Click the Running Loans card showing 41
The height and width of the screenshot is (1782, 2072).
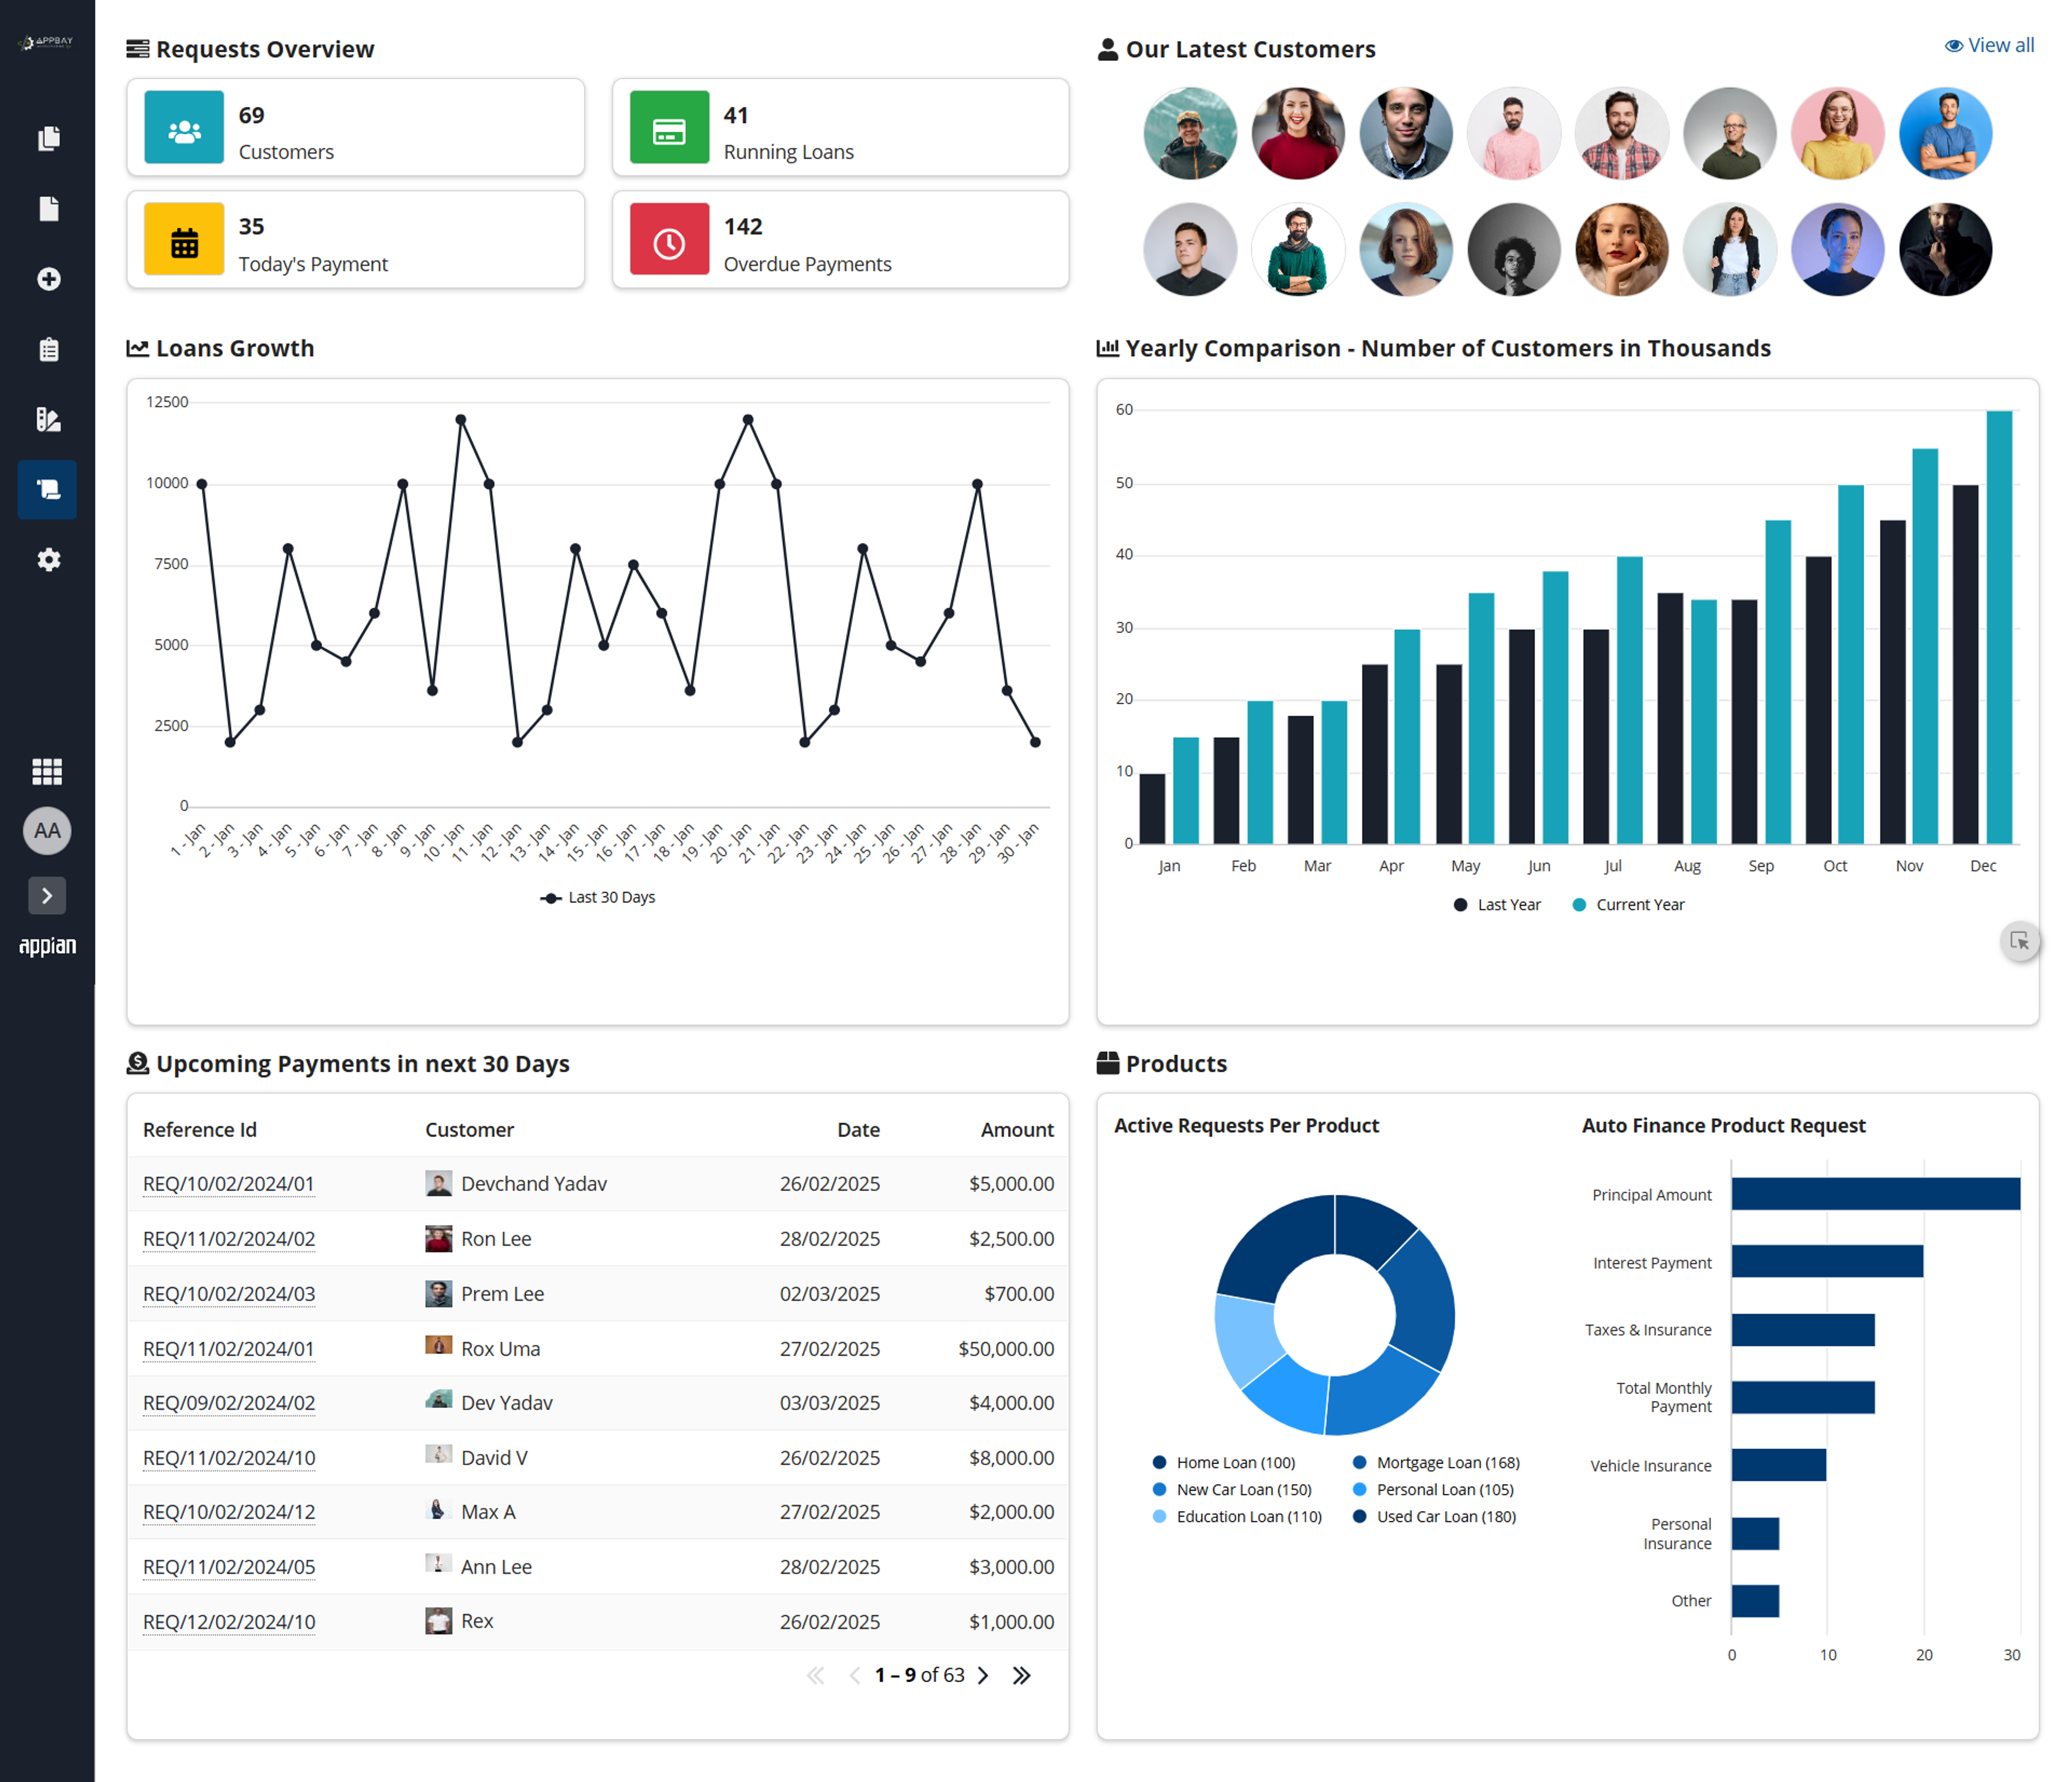click(x=840, y=127)
